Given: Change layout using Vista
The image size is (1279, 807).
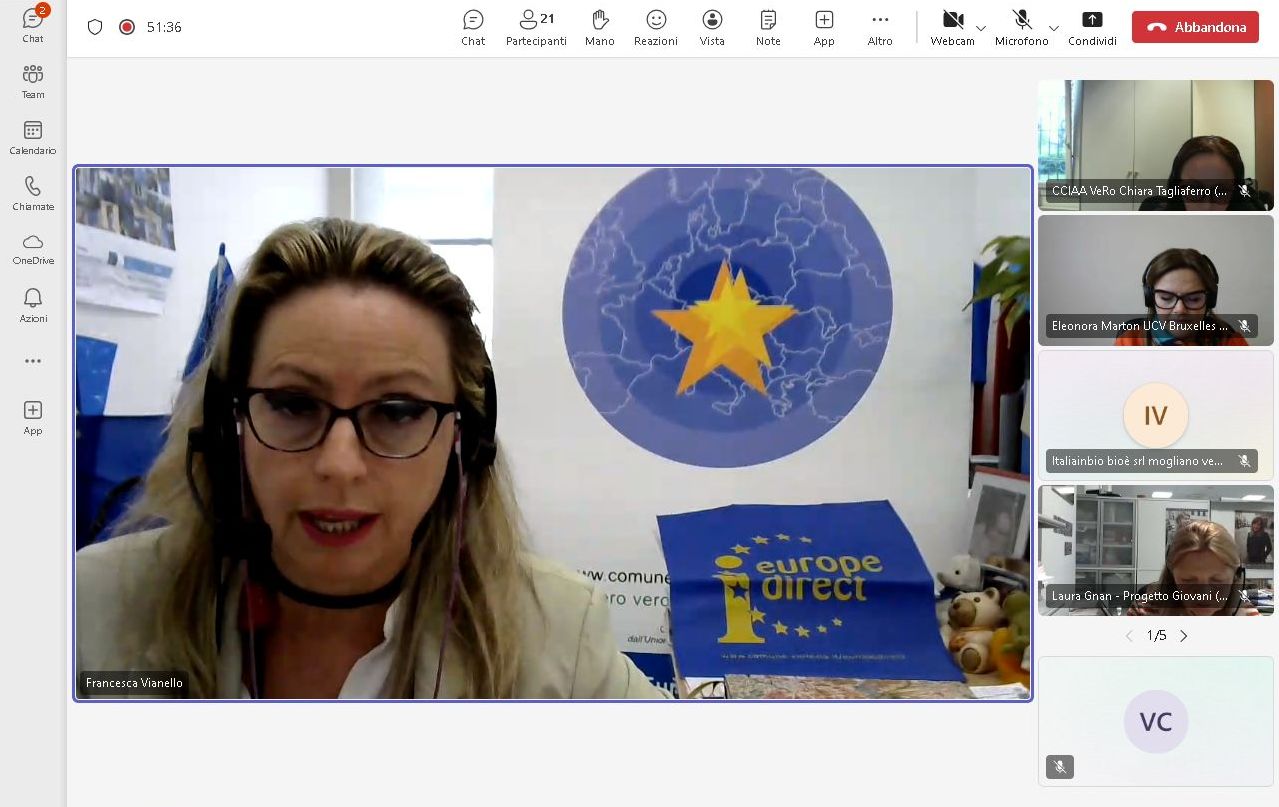Looking at the screenshot, I should pos(712,28).
